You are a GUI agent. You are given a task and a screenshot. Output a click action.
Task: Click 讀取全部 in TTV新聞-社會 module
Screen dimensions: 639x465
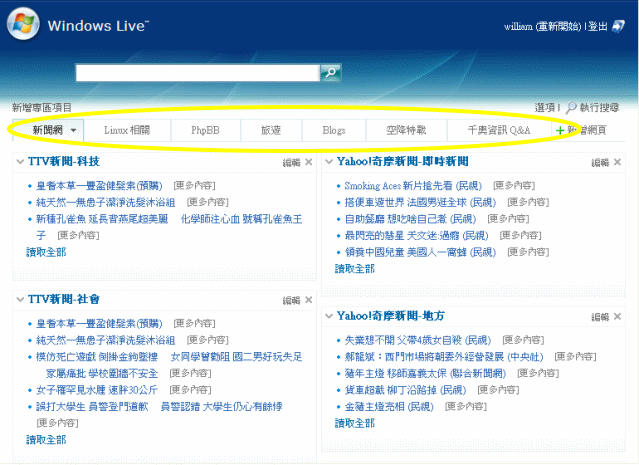[x=46, y=440]
